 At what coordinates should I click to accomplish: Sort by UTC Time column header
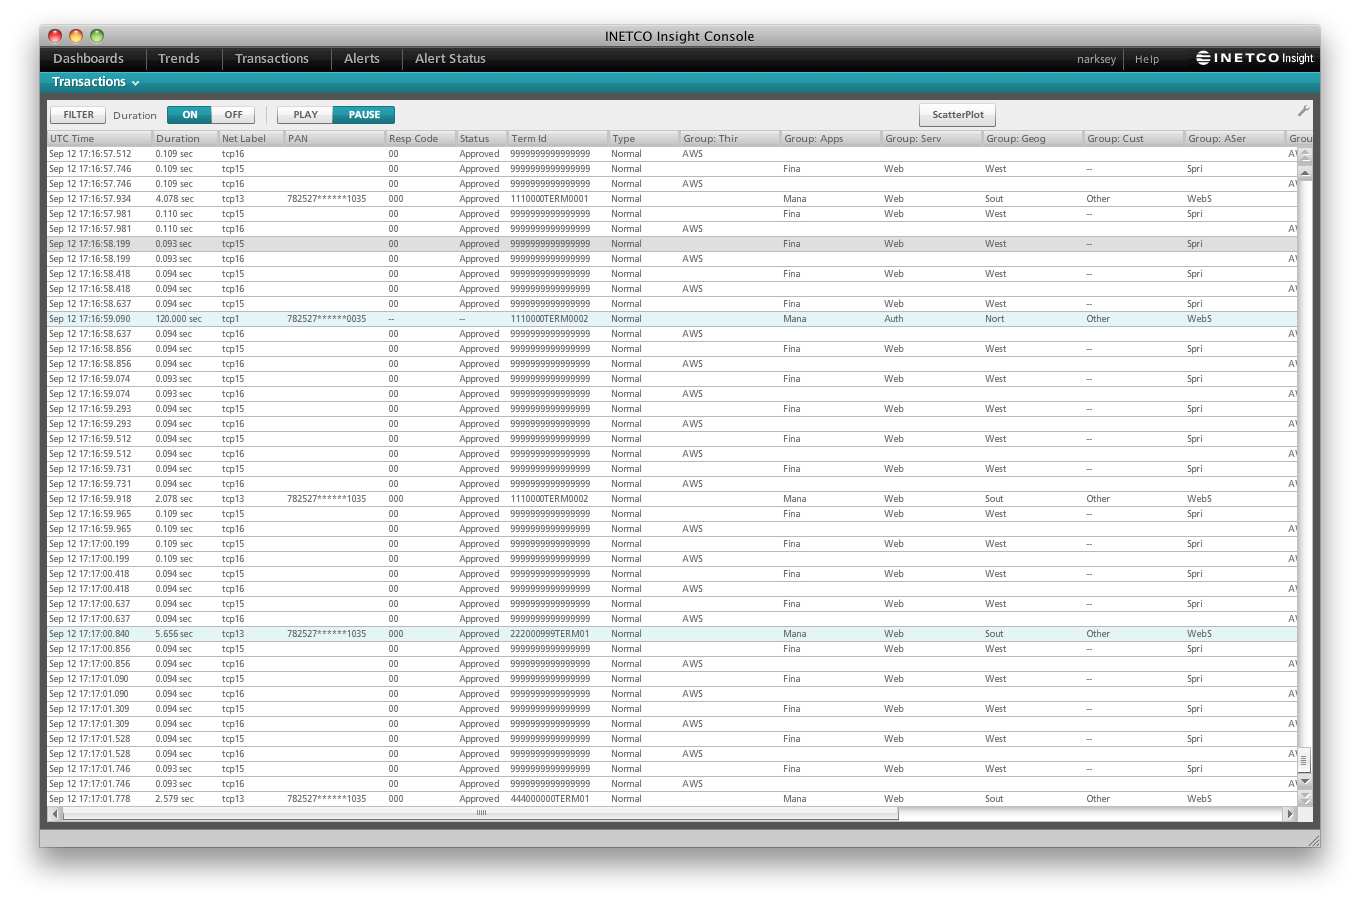[x=100, y=138]
